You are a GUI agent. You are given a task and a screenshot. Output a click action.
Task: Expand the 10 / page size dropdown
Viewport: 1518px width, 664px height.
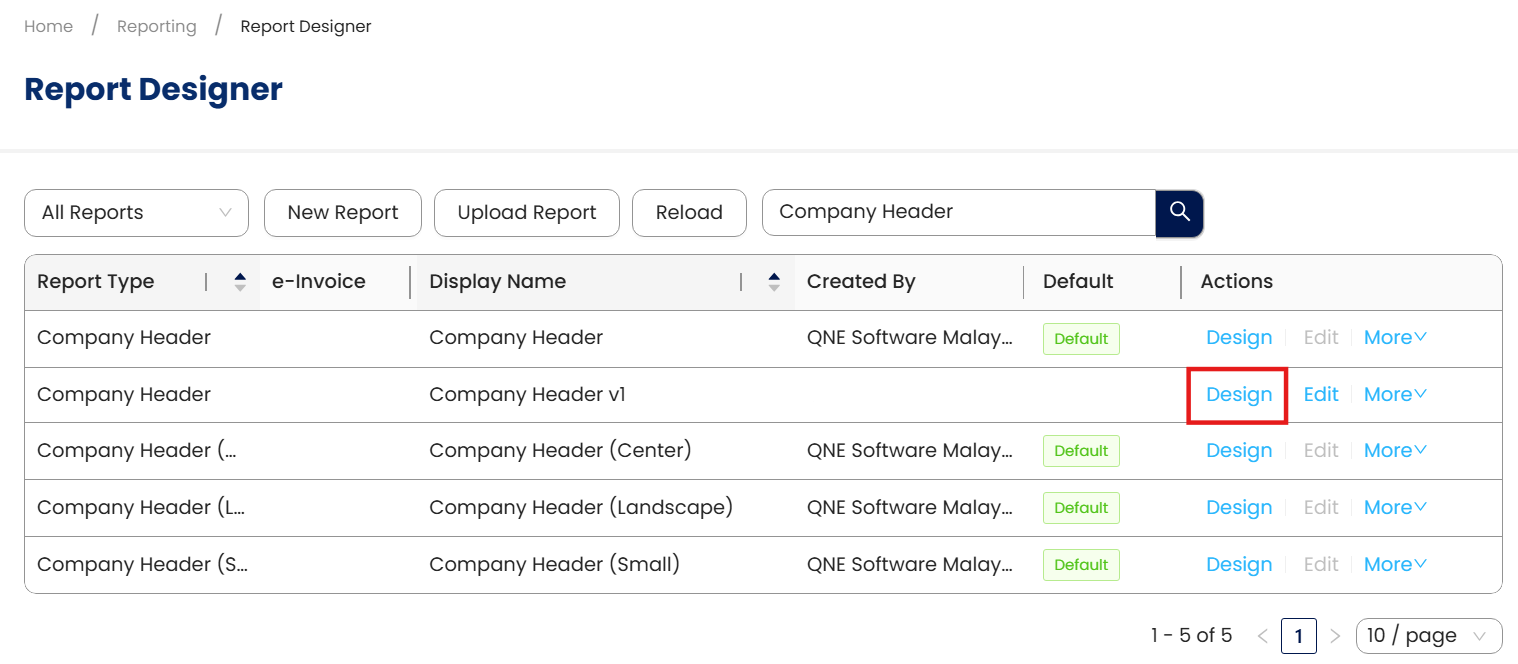point(1428,636)
